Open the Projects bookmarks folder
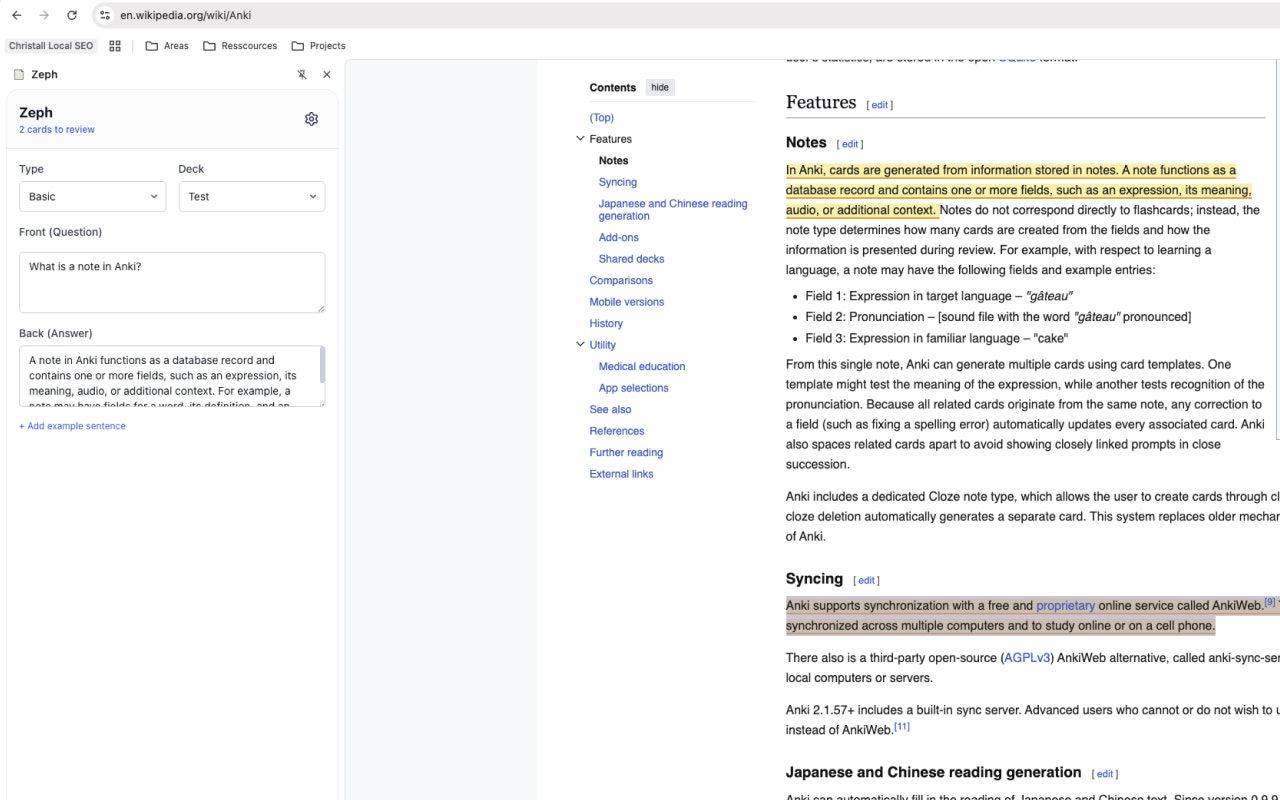Image resolution: width=1280 pixels, height=800 pixels. 318,46
